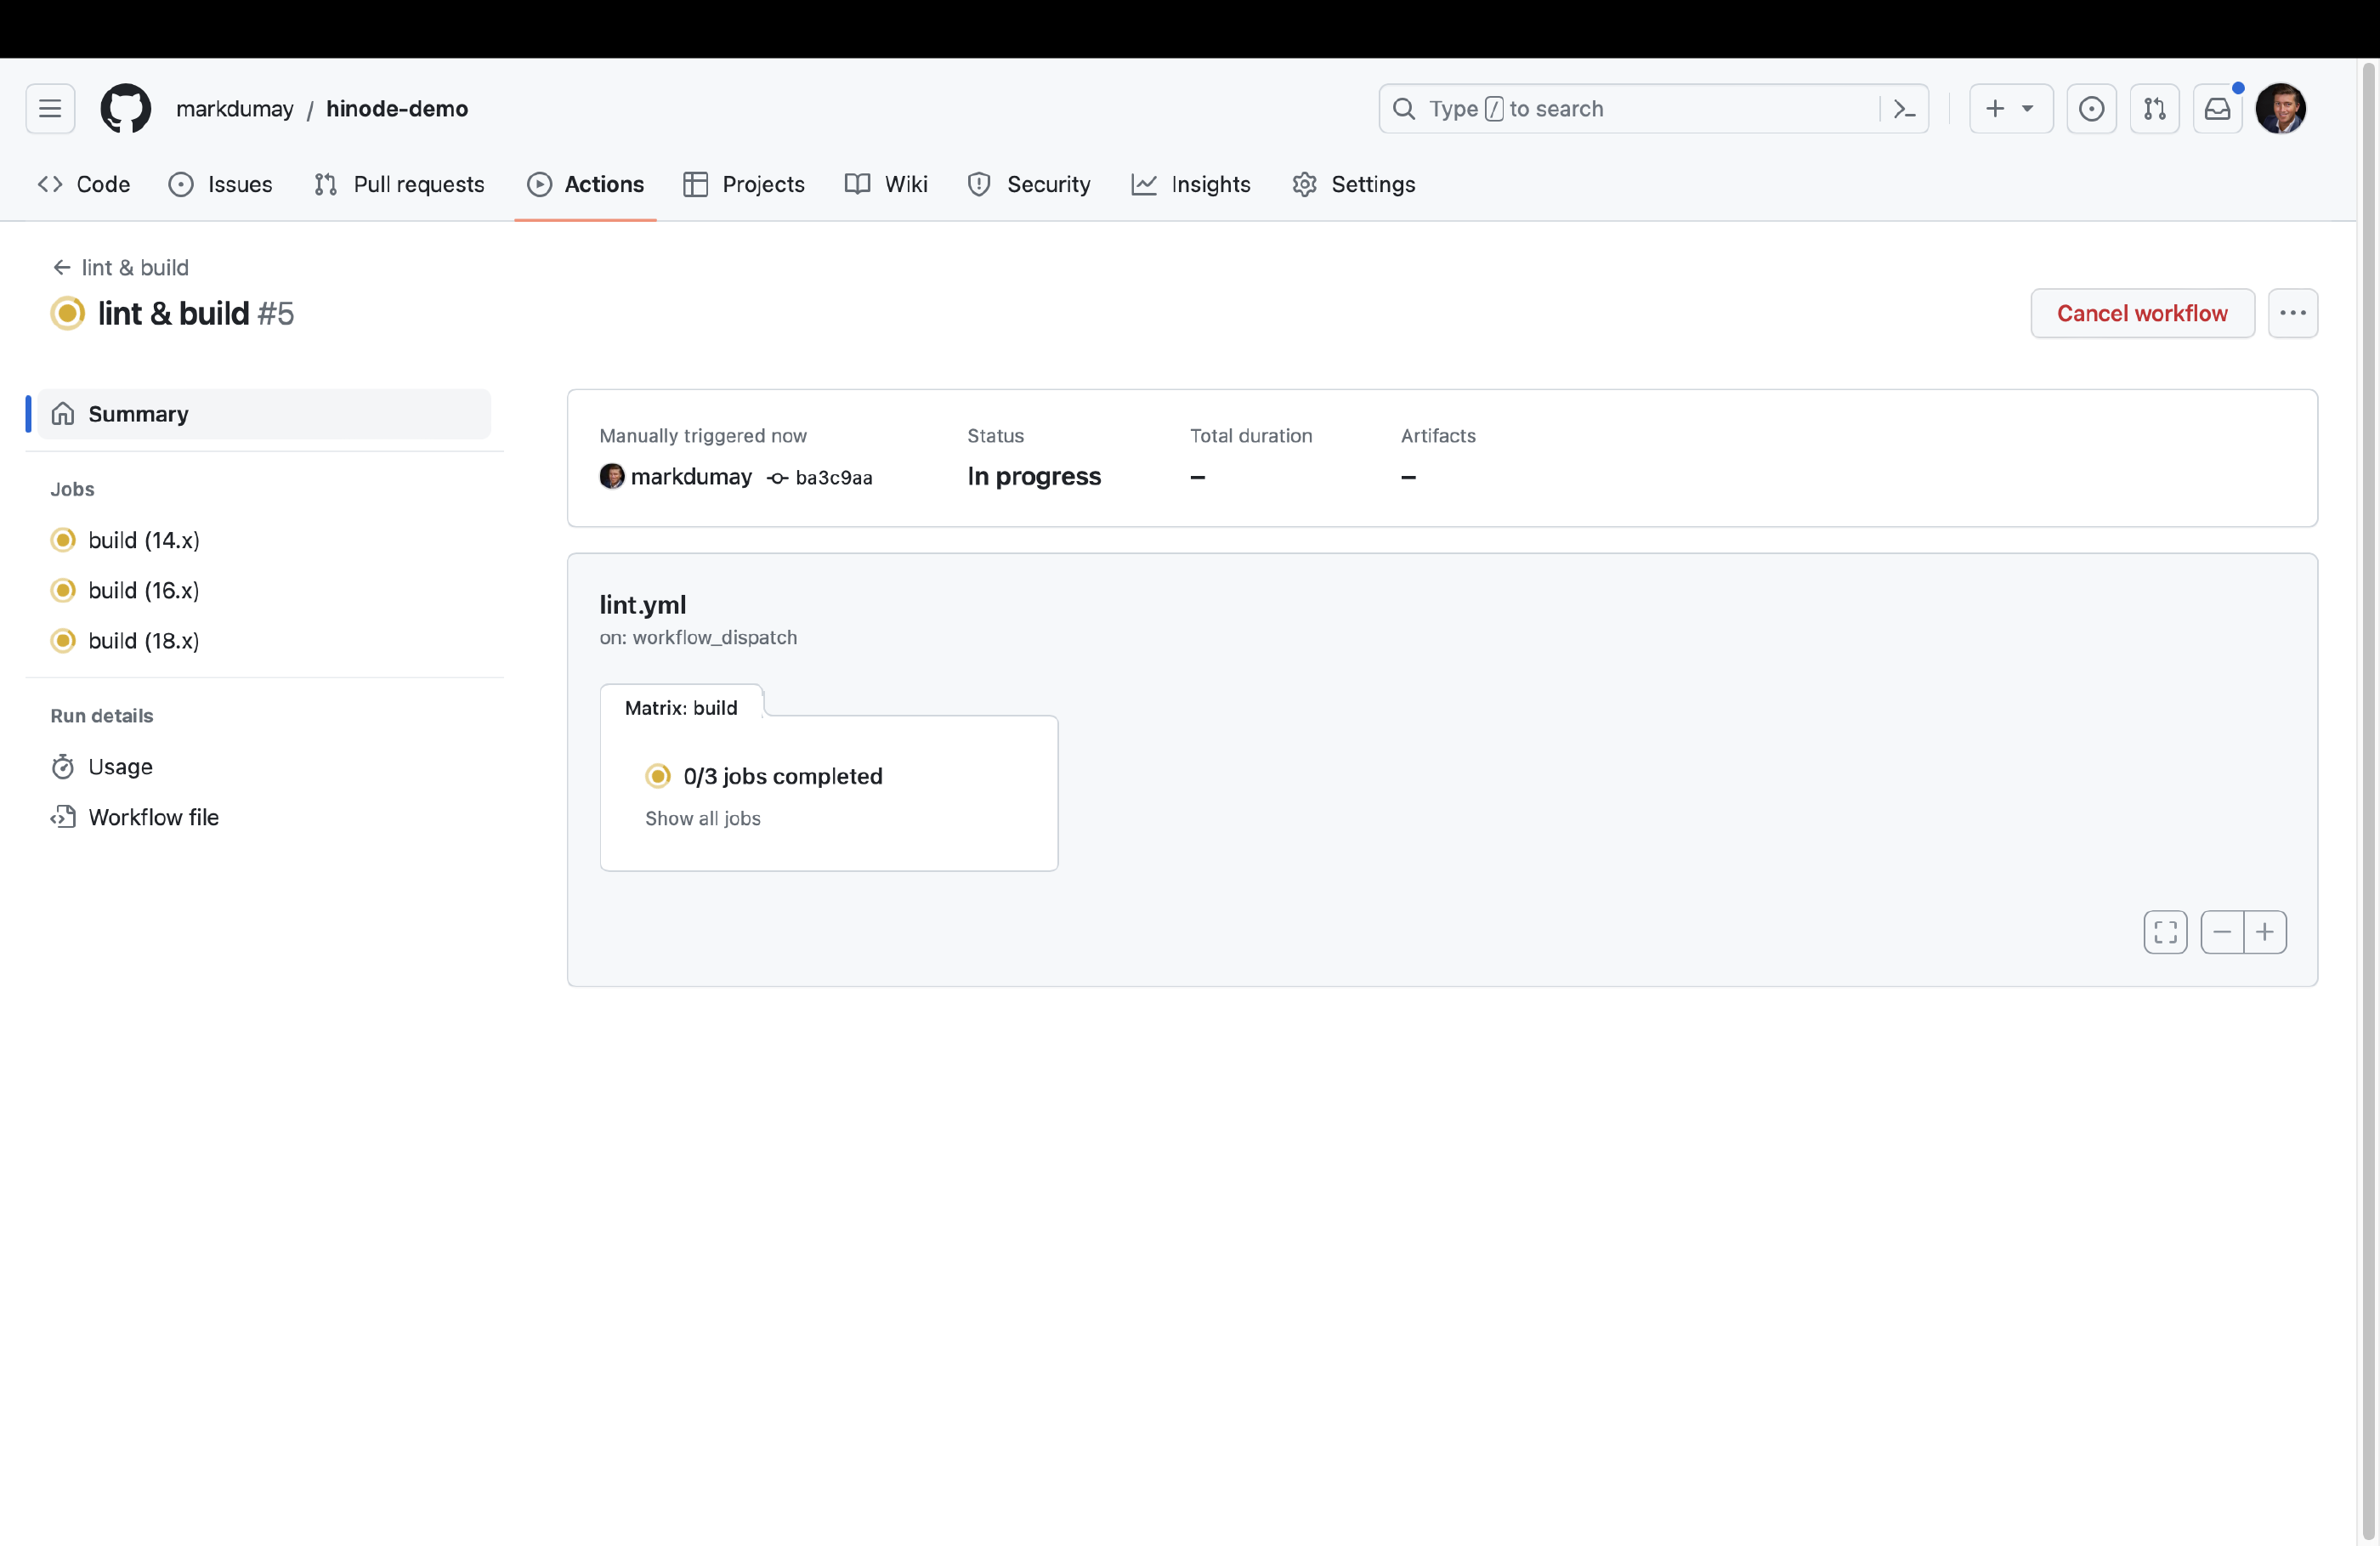Click the back arrow to lint and build
Screen dimensions: 2380x1546
tap(59, 265)
